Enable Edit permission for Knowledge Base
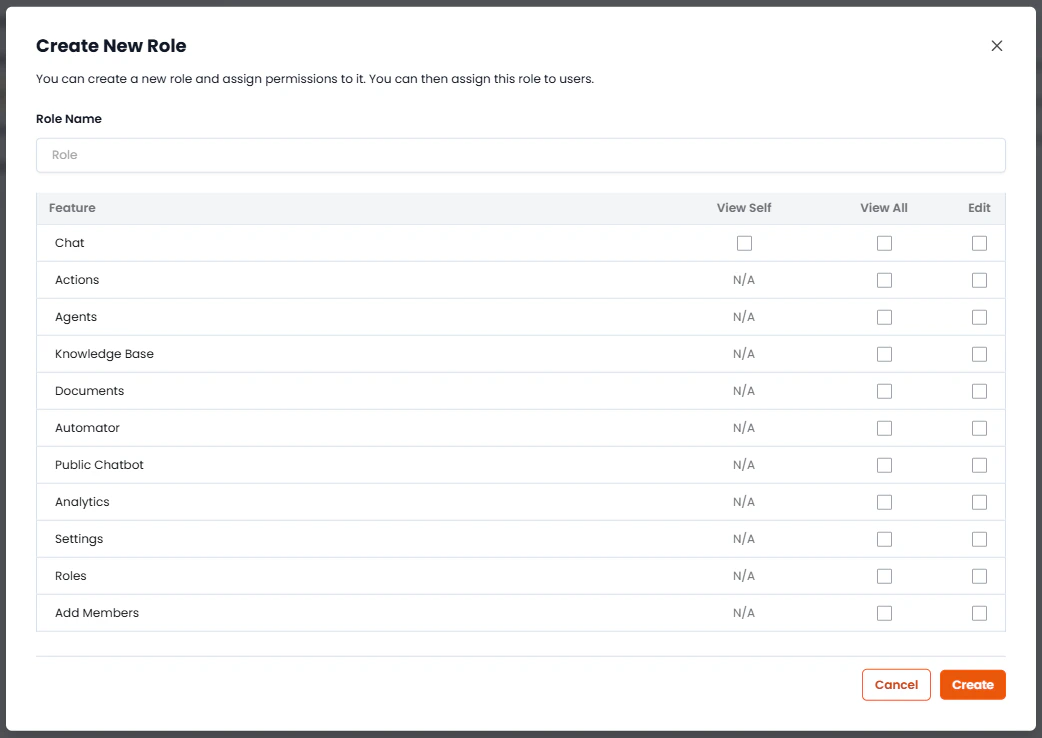The height and width of the screenshot is (738, 1042). (x=979, y=354)
